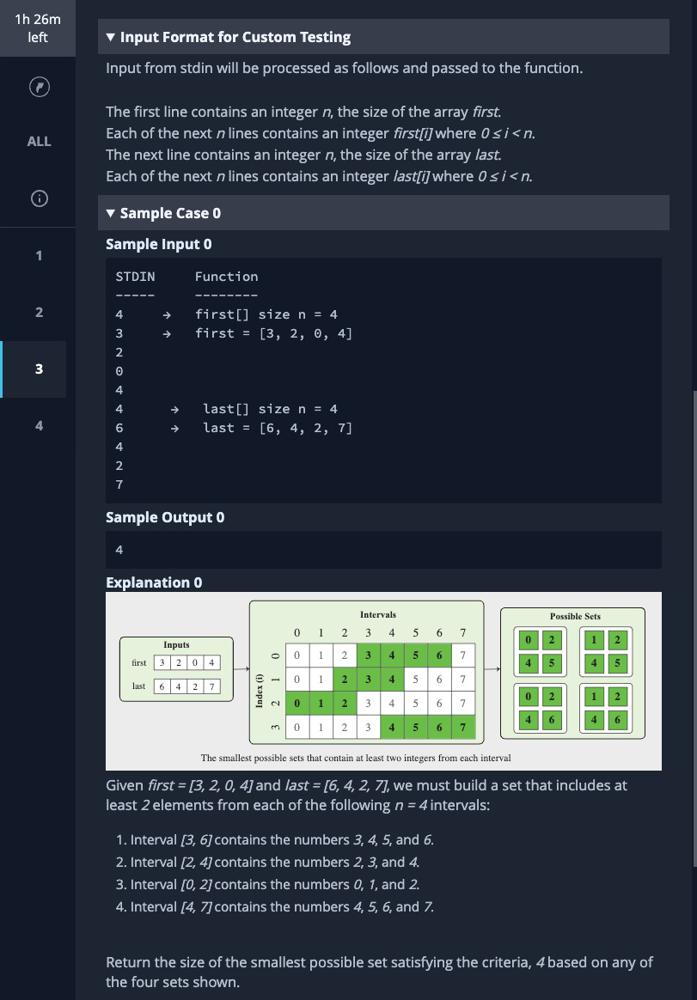Open the info circle icon in sidebar
This screenshot has height=1000, width=697.
38,198
